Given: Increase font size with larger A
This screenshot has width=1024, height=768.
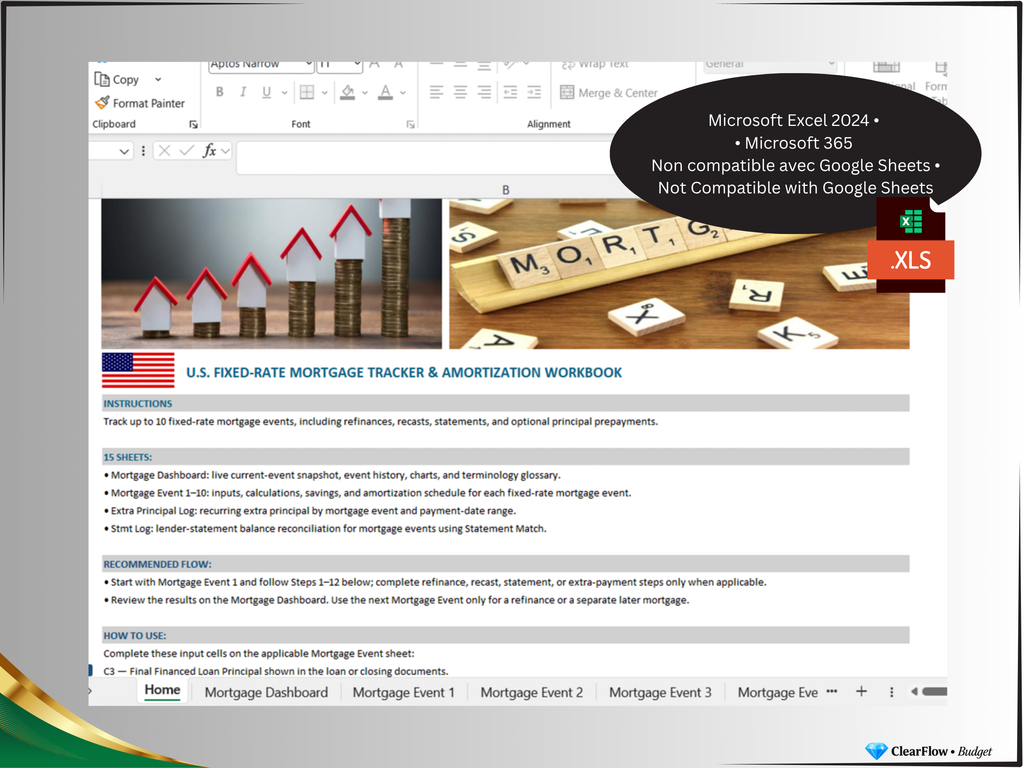Looking at the screenshot, I should coord(374,65).
